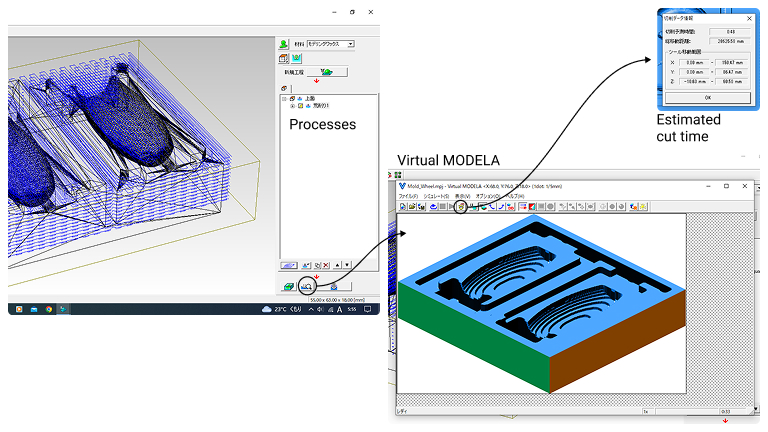Click the speaker volume tray icon

[x=320, y=309]
